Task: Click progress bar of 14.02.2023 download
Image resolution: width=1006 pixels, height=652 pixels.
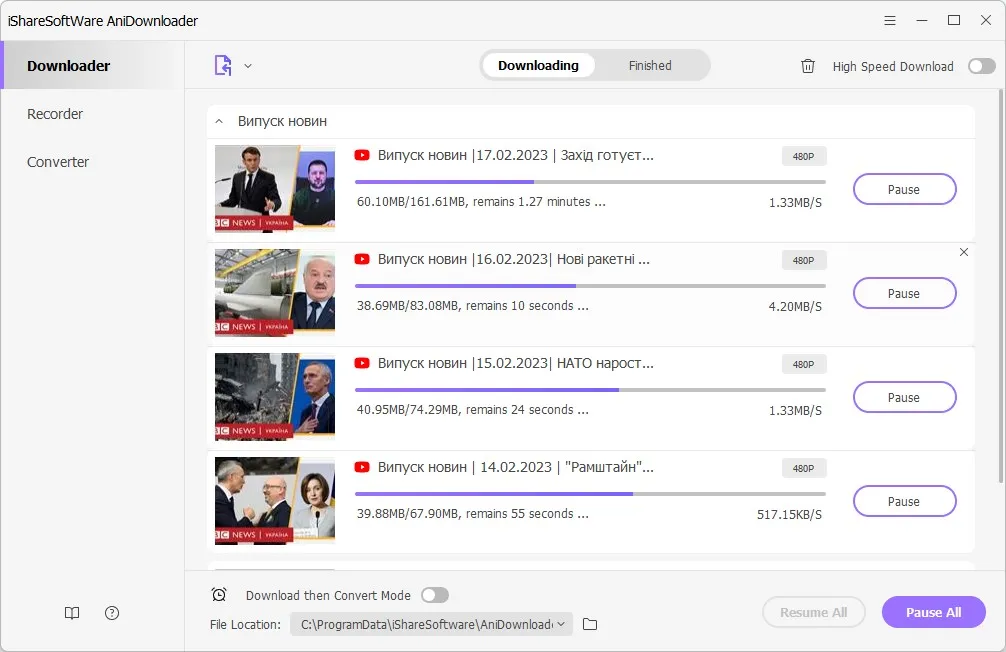Action: pos(590,494)
